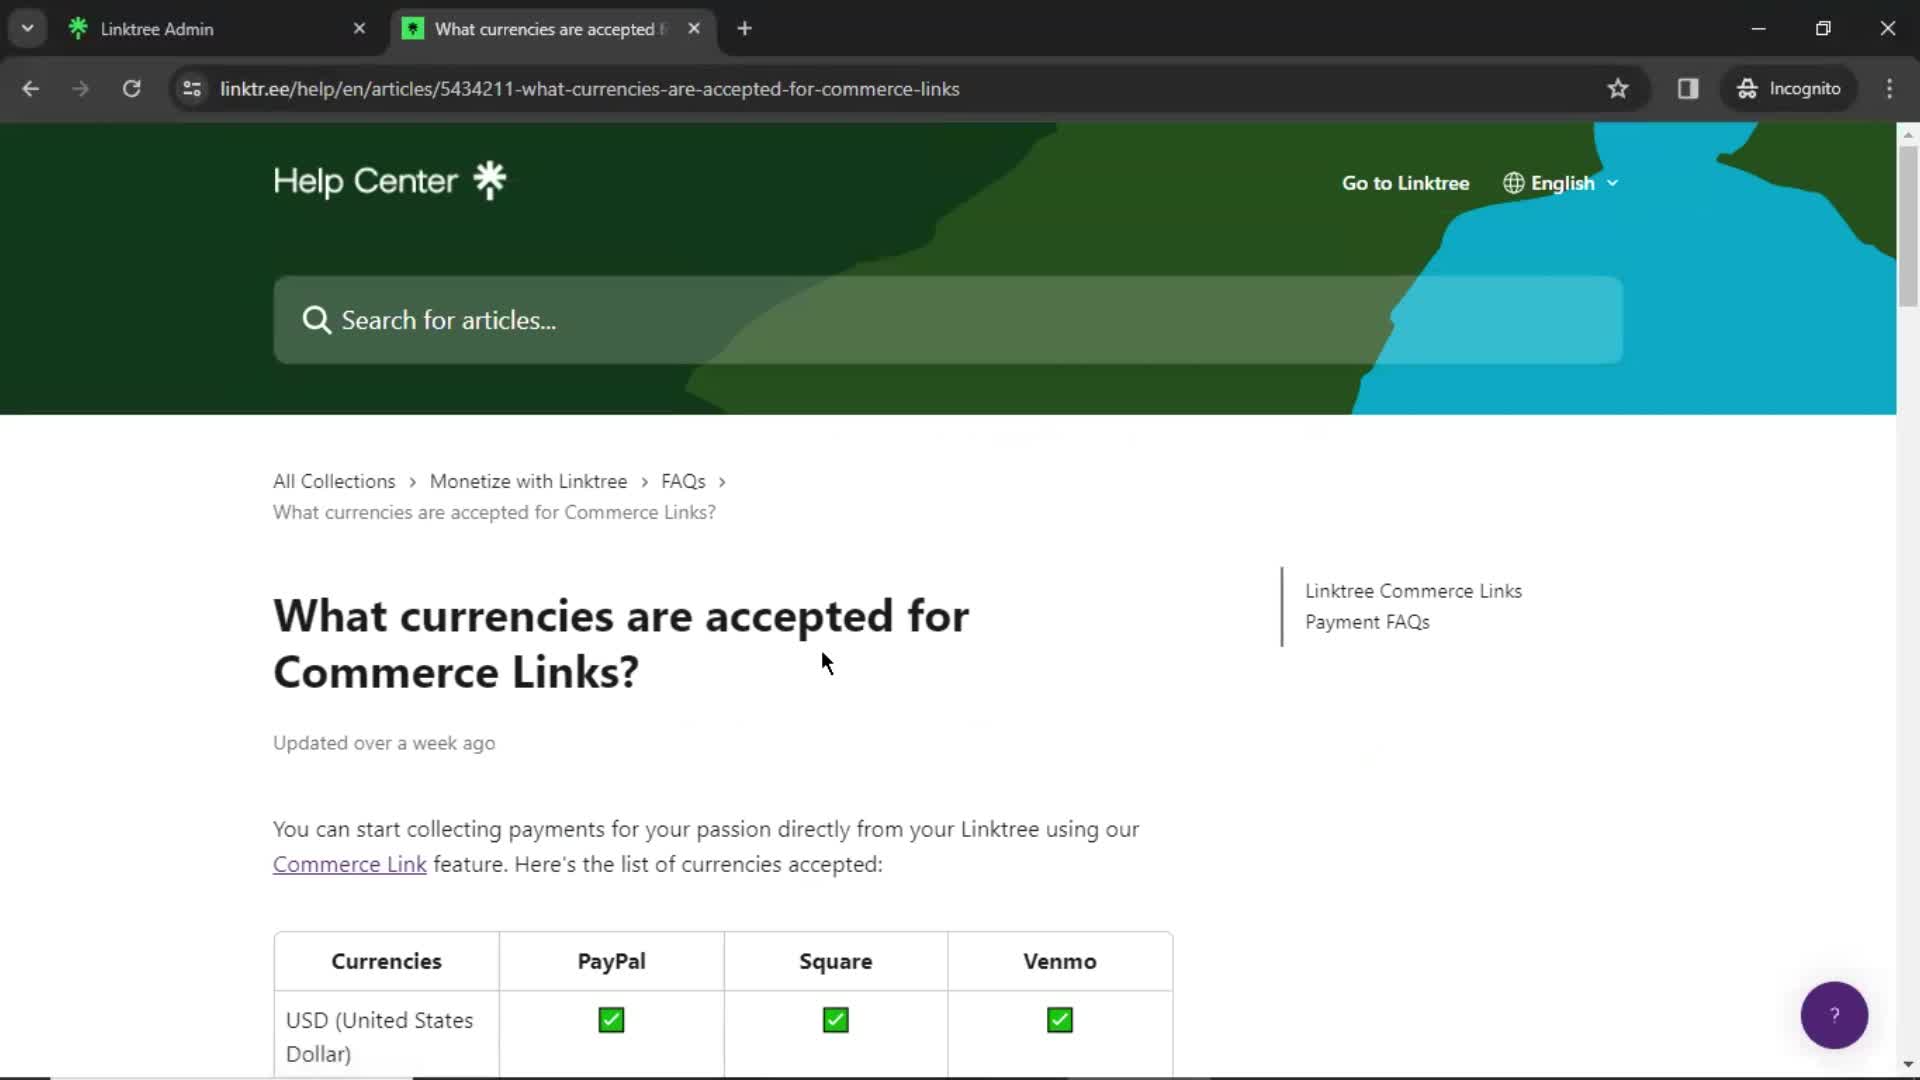Open the Commerce Link hyperlink
Screen dimensions: 1920x1080
(350, 864)
